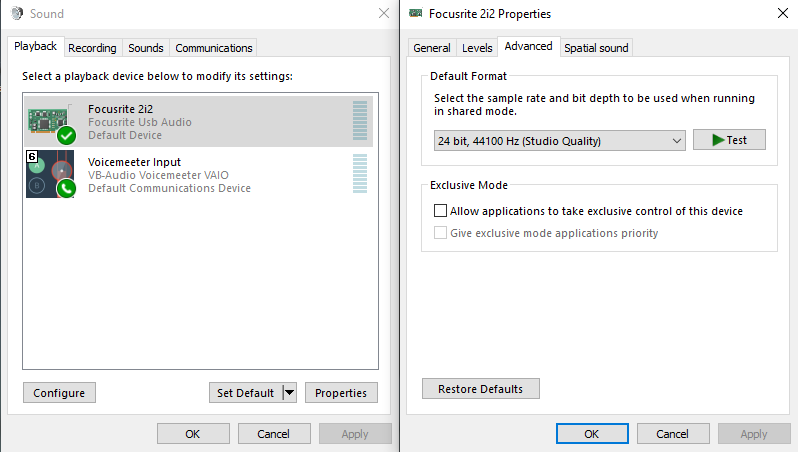The image size is (798, 452).
Task: Close the Sound window
Action: (384, 13)
